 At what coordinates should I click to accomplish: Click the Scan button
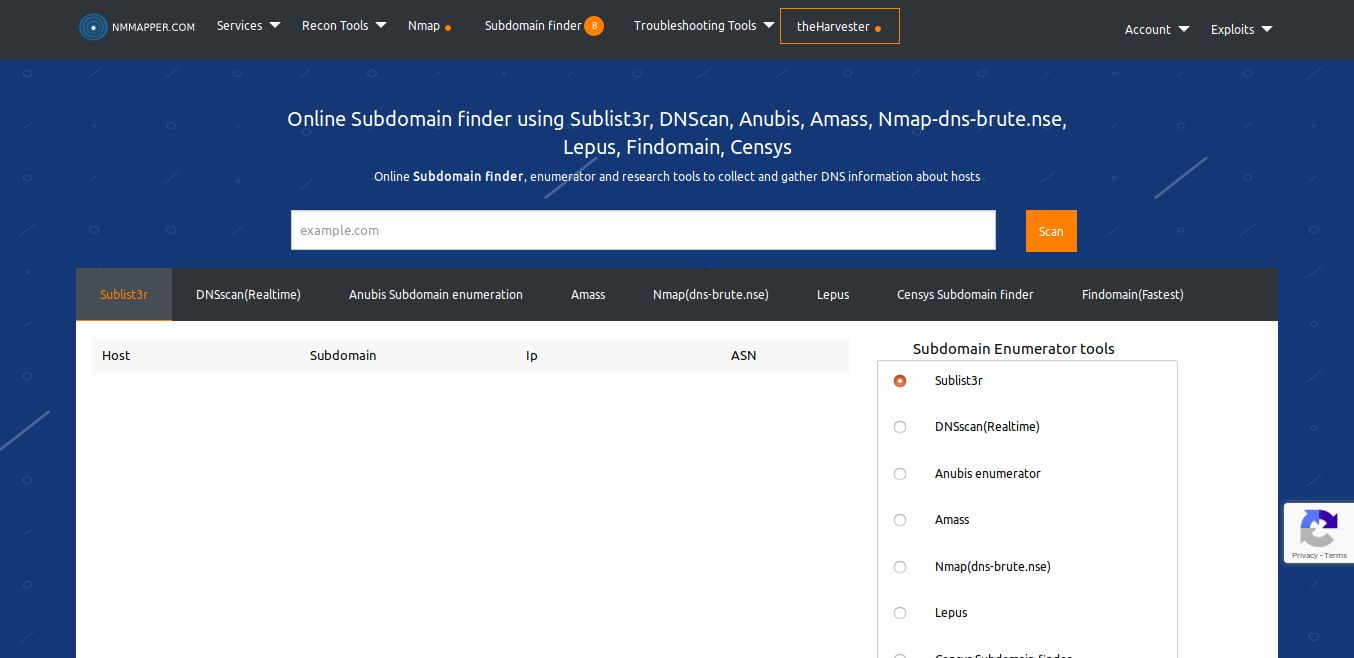pos(1051,231)
